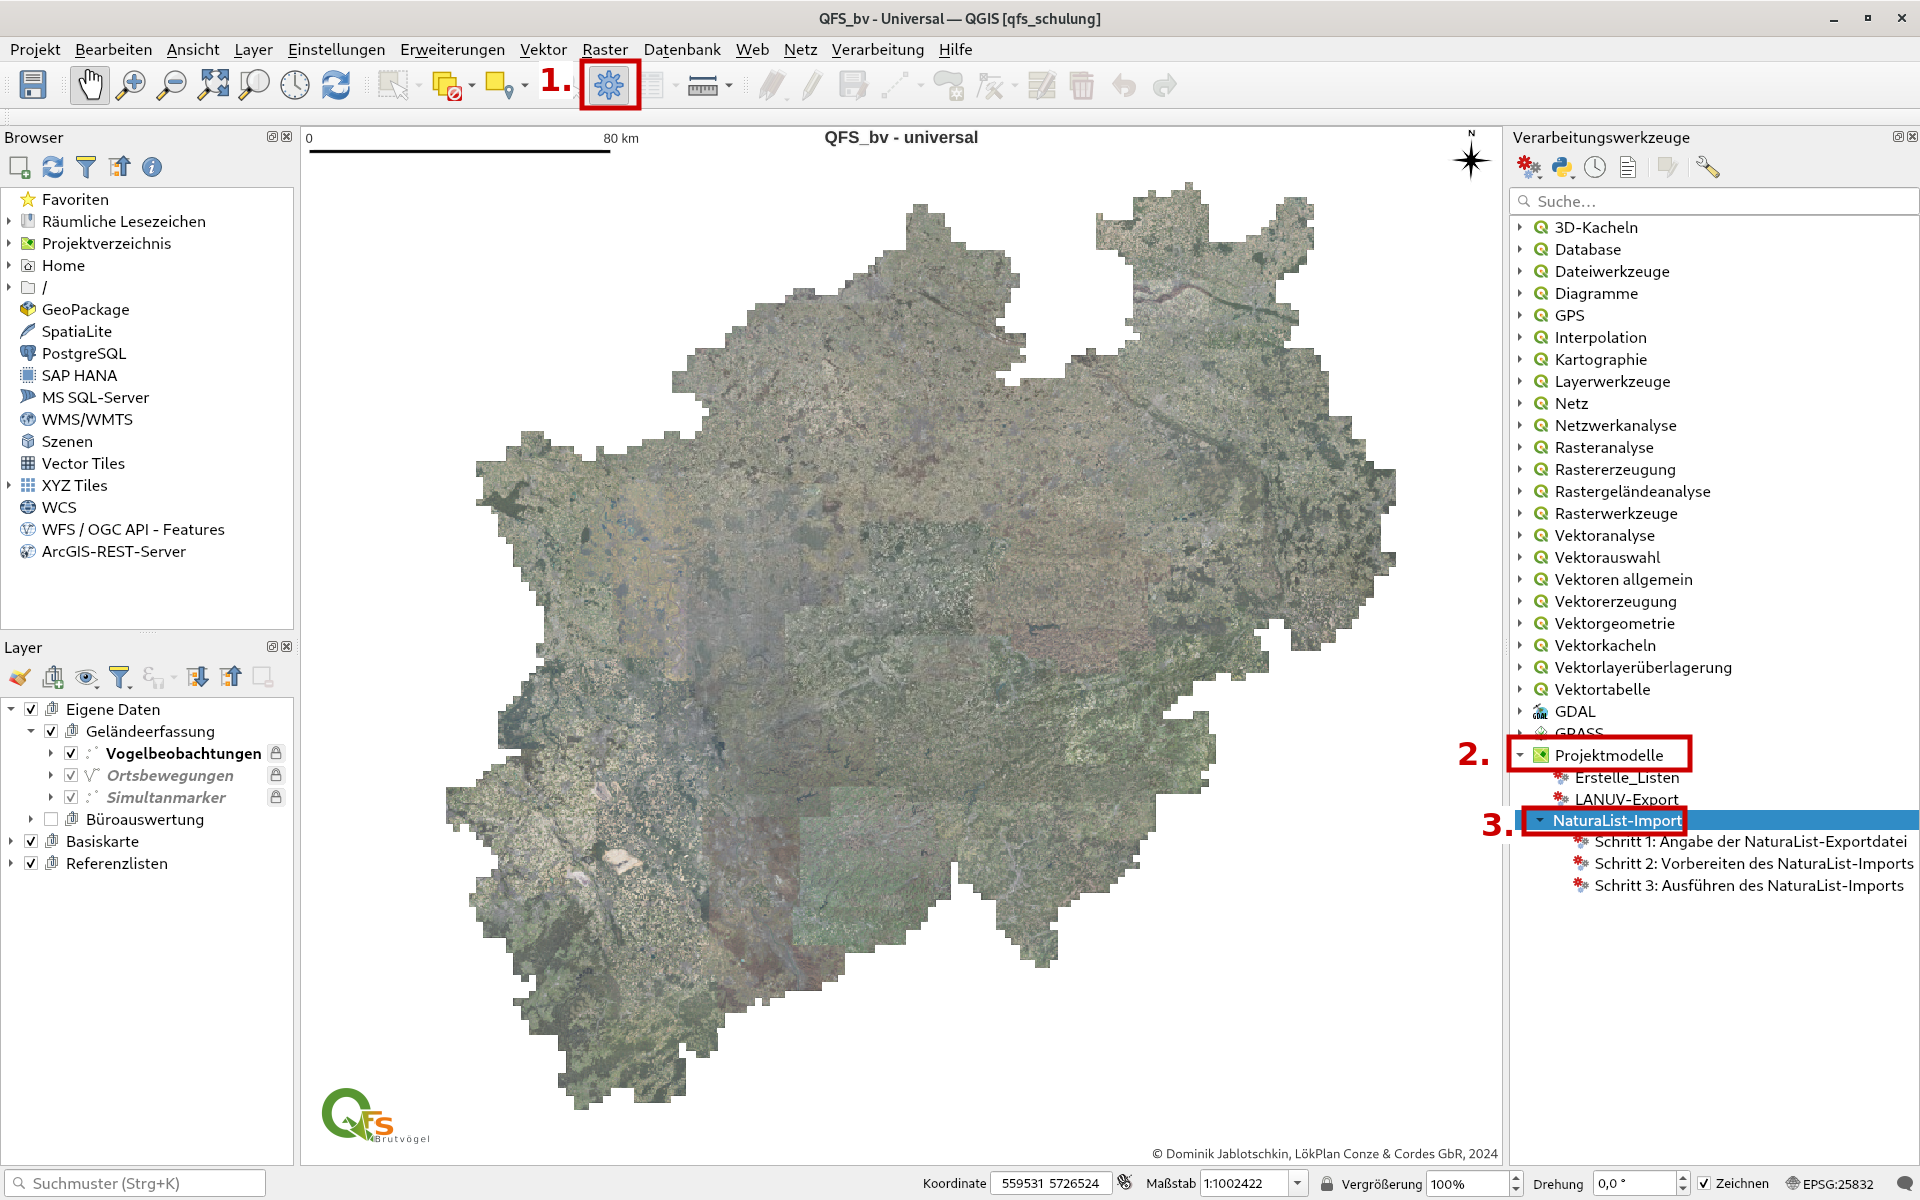
Task: Collapse the Projektmodelle group
Action: pos(1520,755)
